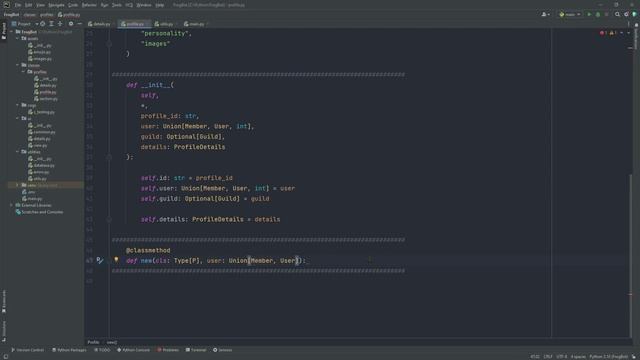Click the red error indicator in editor corner
640x360 pixels.
click(603, 33)
